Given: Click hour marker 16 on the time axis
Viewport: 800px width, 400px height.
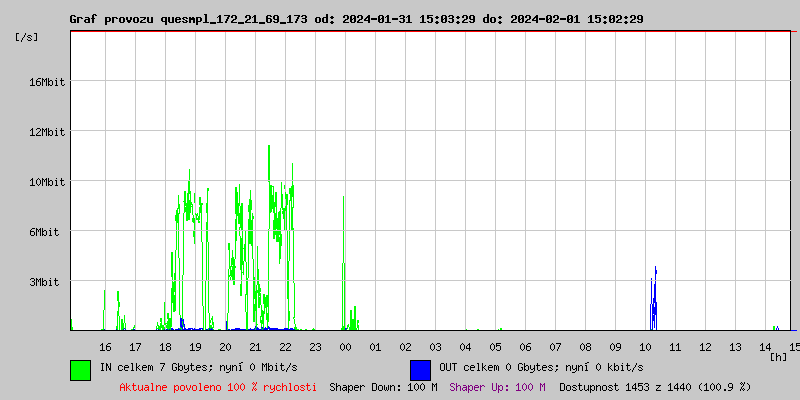Looking at the screenshot, I should [x=105, y=346].
